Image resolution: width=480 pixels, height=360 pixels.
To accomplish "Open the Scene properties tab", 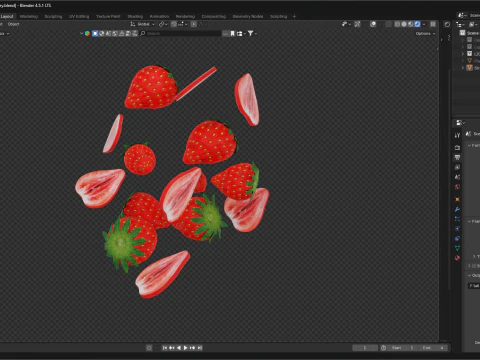I will click(457, 177).
